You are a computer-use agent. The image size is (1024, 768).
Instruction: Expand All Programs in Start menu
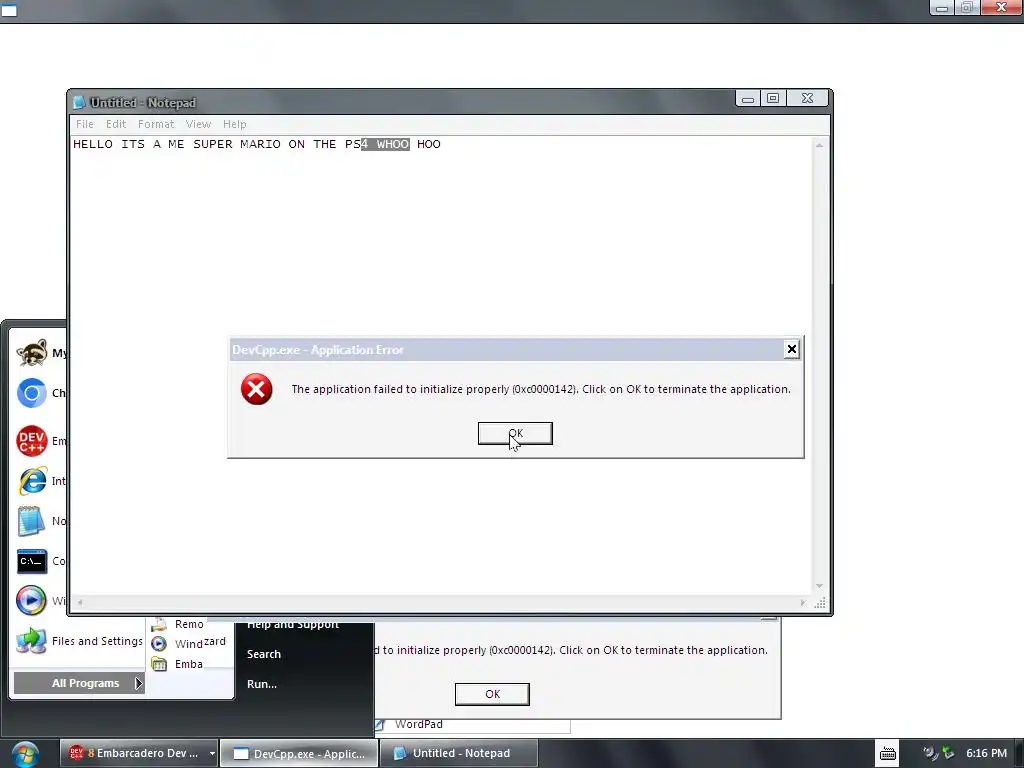79,683
